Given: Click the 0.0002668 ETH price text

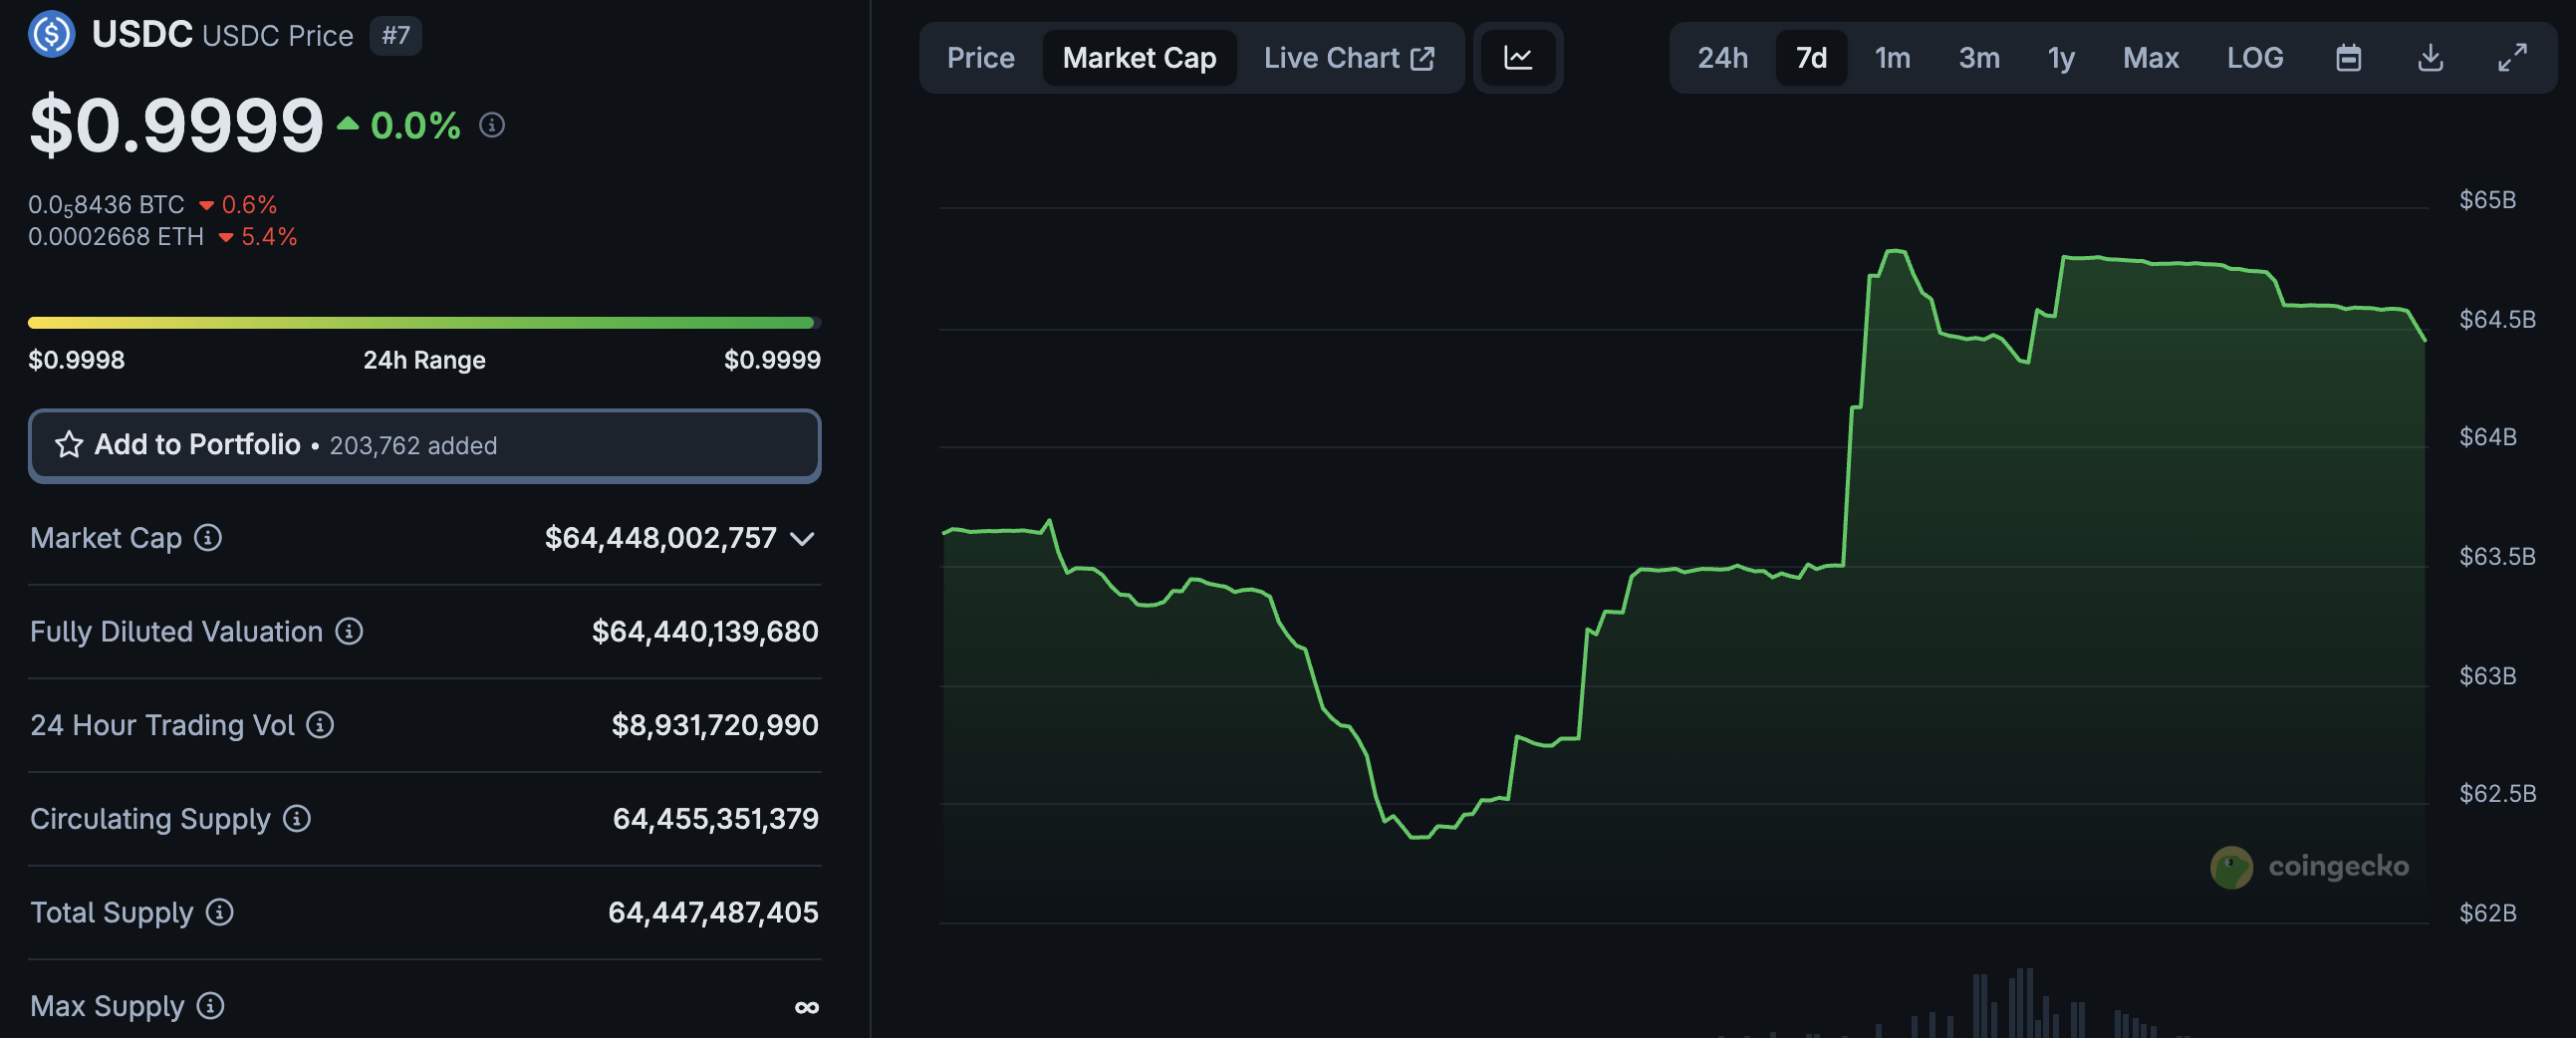Looking at the screenshot, I should 116,237.
